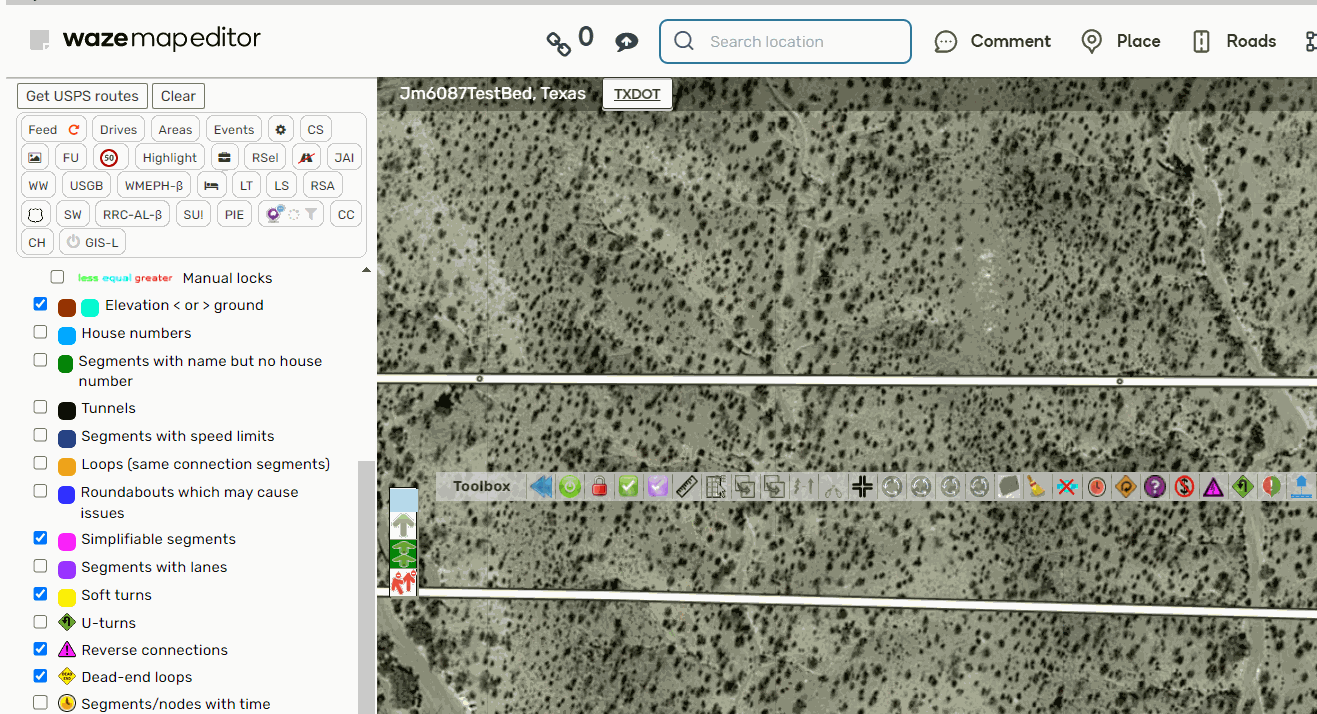Open the gear settings button in script panel

coord(281,129)
